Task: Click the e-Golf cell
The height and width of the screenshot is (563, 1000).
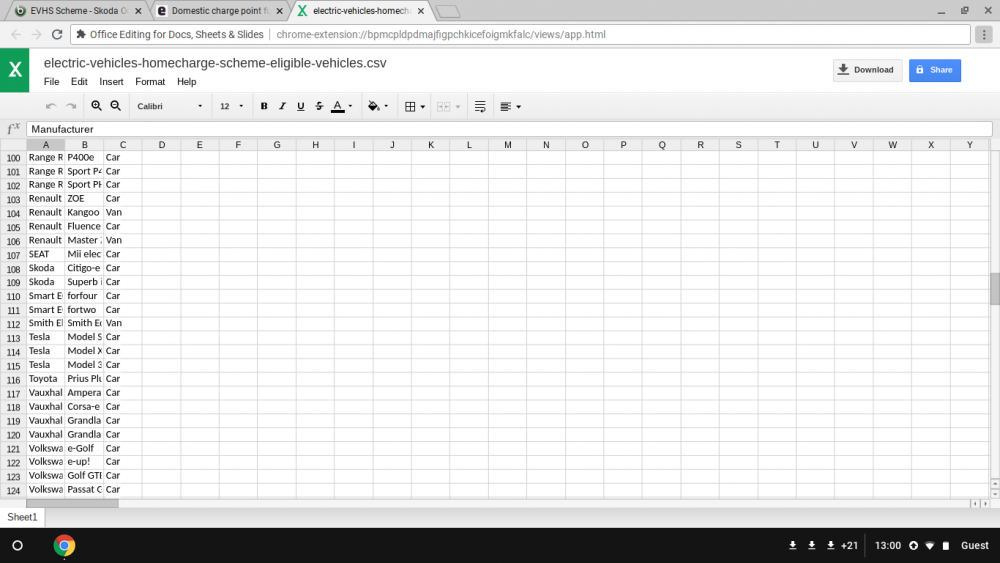Action: (84, 448)
